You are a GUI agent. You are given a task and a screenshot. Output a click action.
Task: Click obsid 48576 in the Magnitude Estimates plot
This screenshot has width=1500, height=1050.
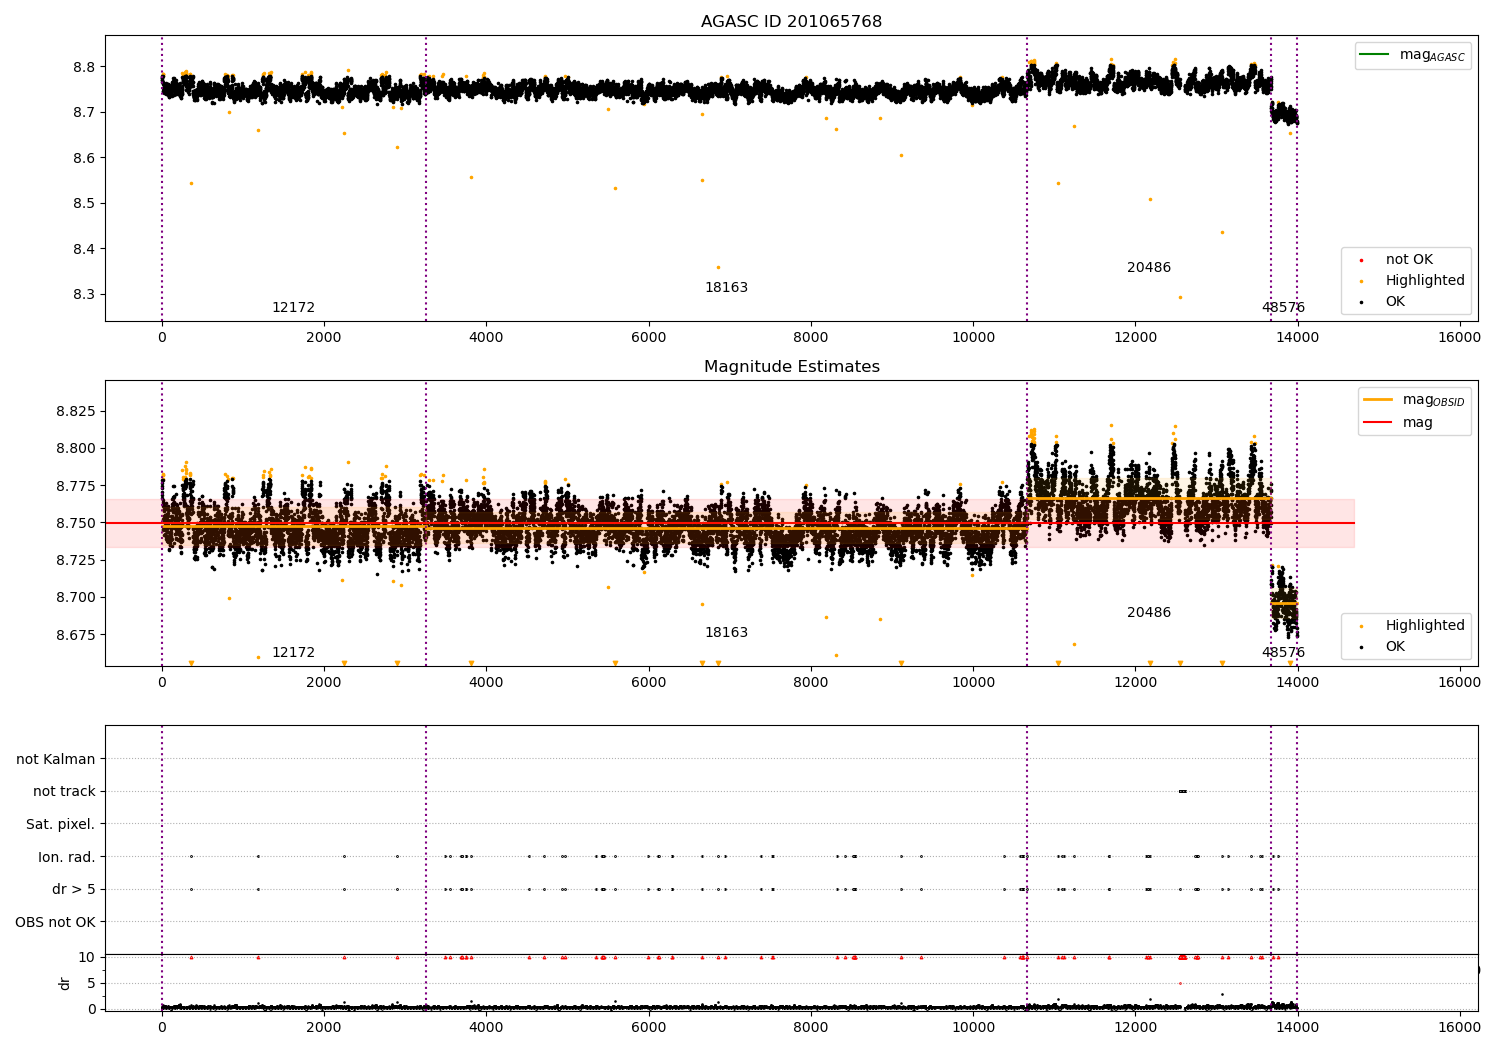(x=1283, y=652)
